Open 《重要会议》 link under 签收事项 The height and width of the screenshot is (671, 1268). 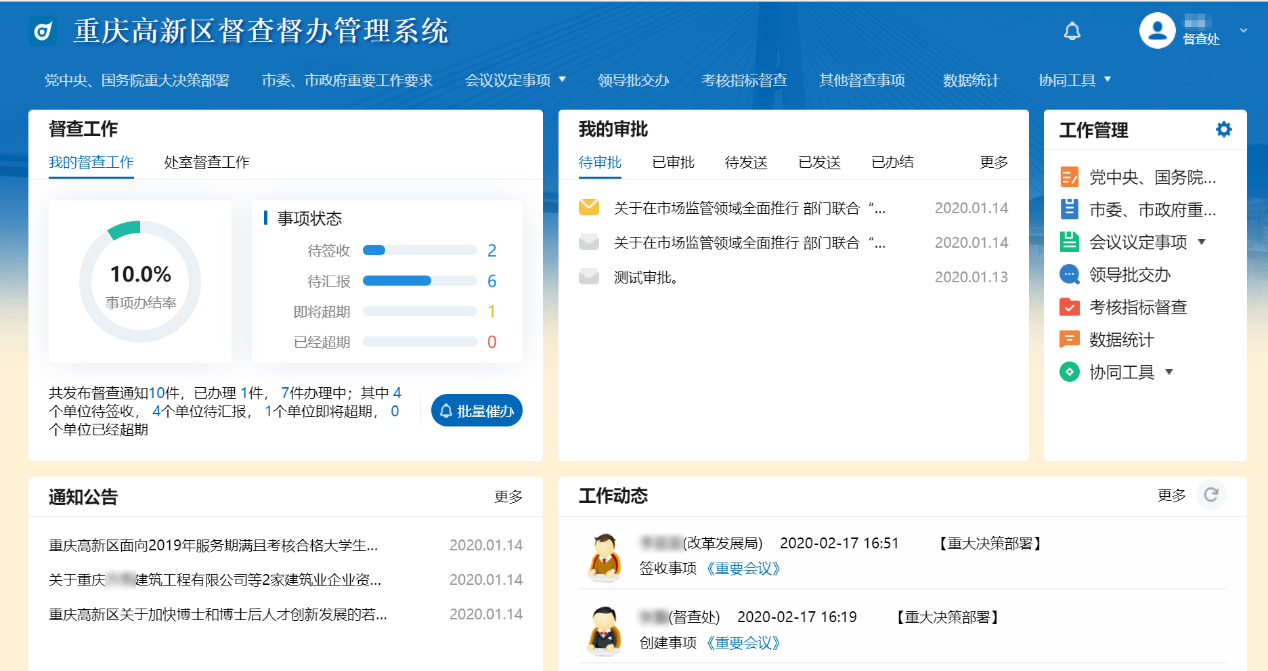(741, 568)
